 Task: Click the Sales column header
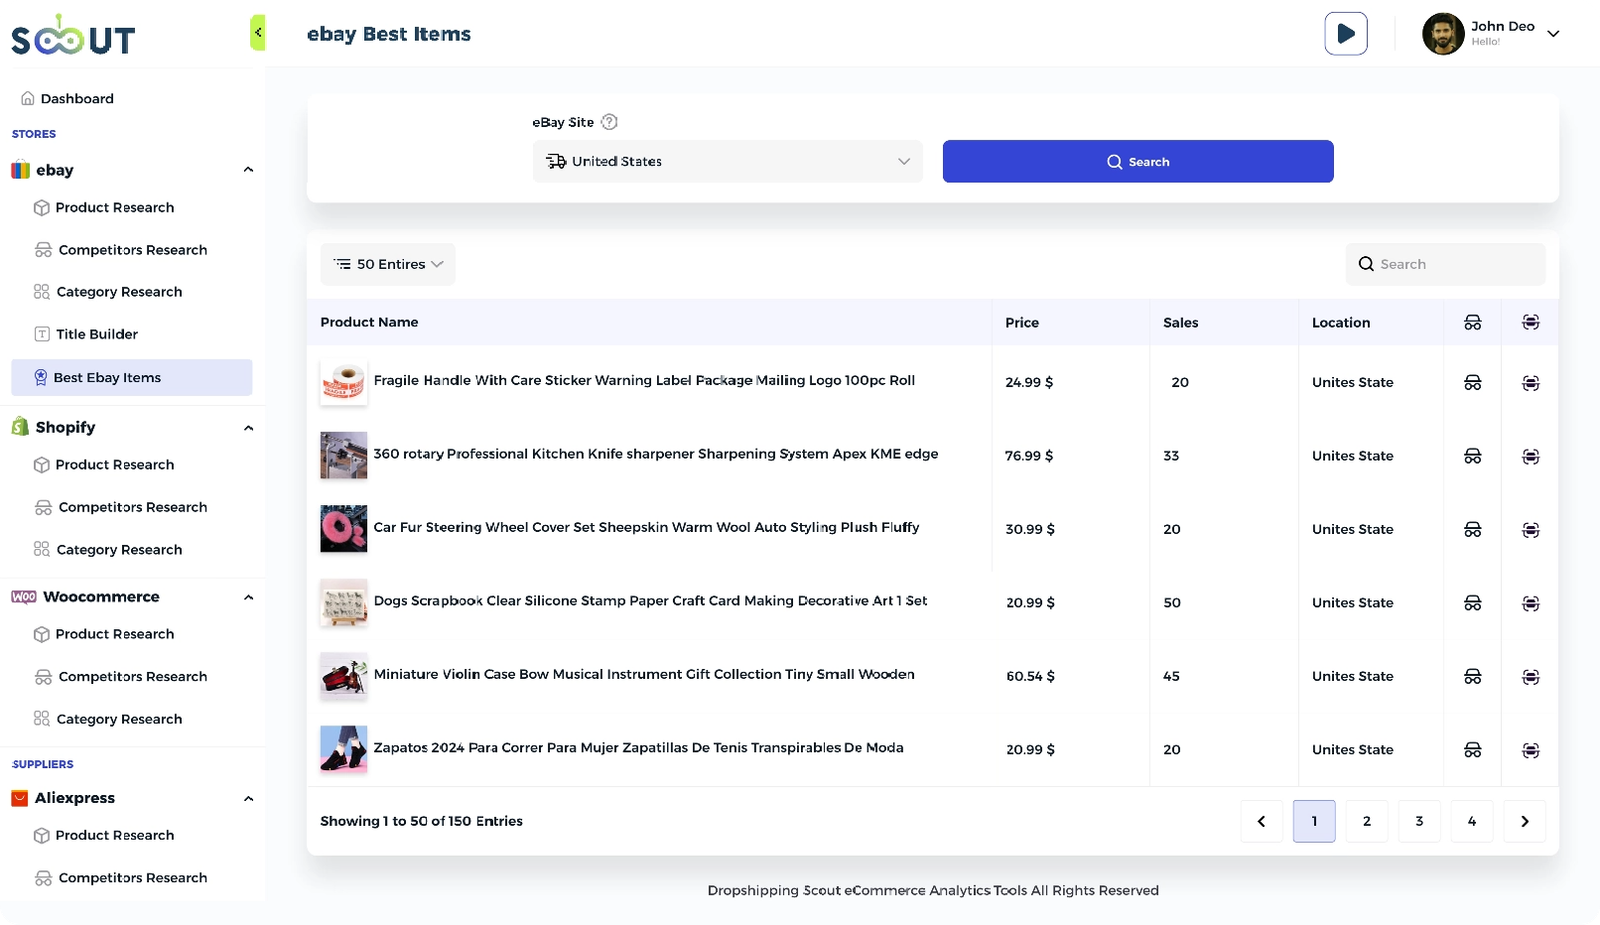click(1180, 322)
